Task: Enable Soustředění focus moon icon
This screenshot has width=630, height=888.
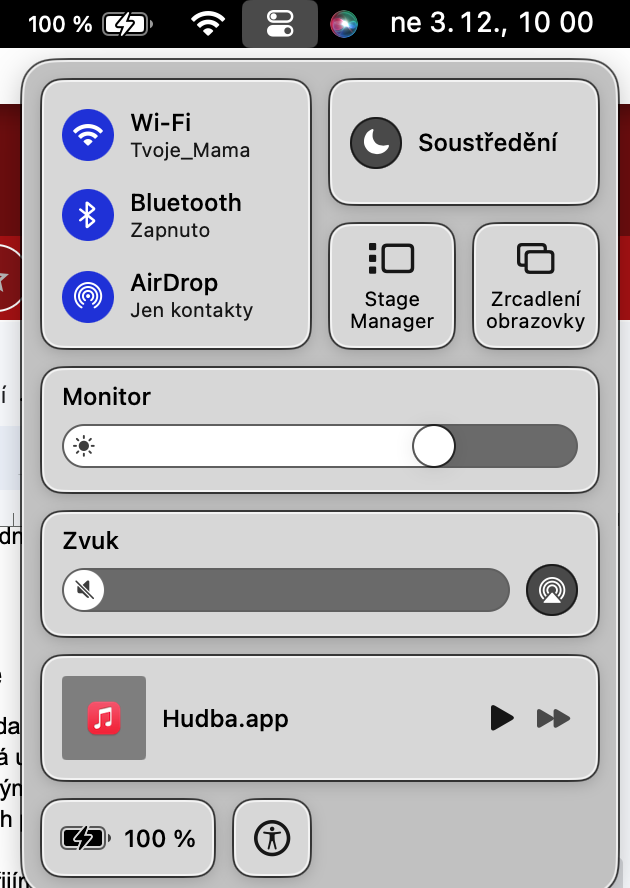Action: click(376, 143)
